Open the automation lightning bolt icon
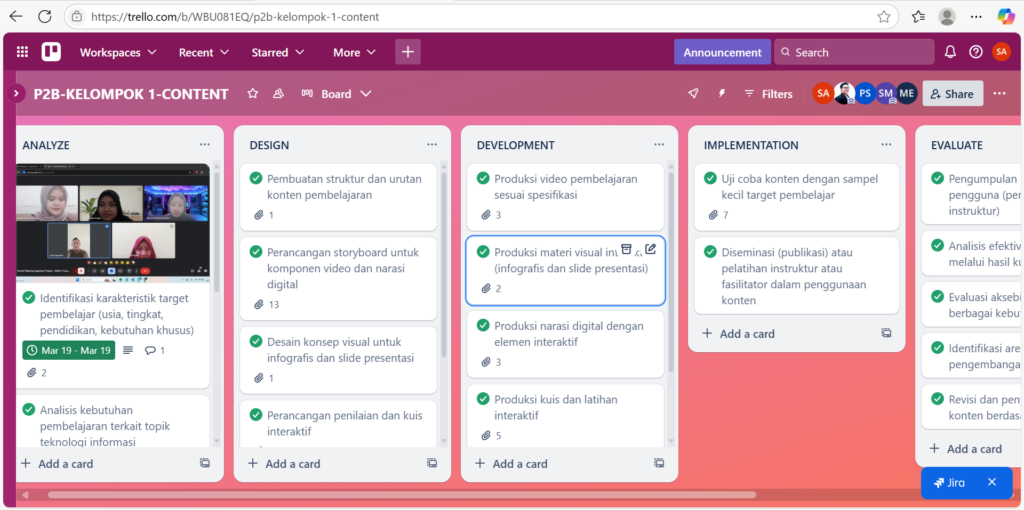1024x510 pixels. pos(722,94)
